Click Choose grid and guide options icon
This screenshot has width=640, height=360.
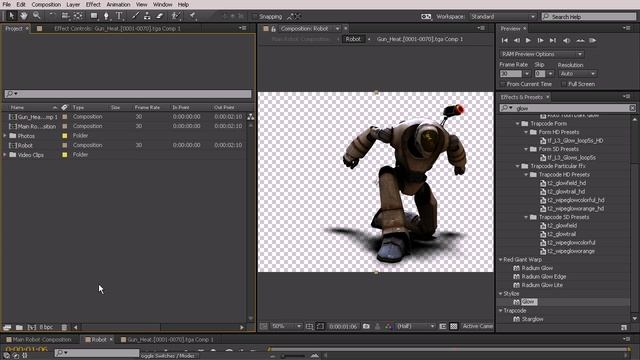(309, 326)
